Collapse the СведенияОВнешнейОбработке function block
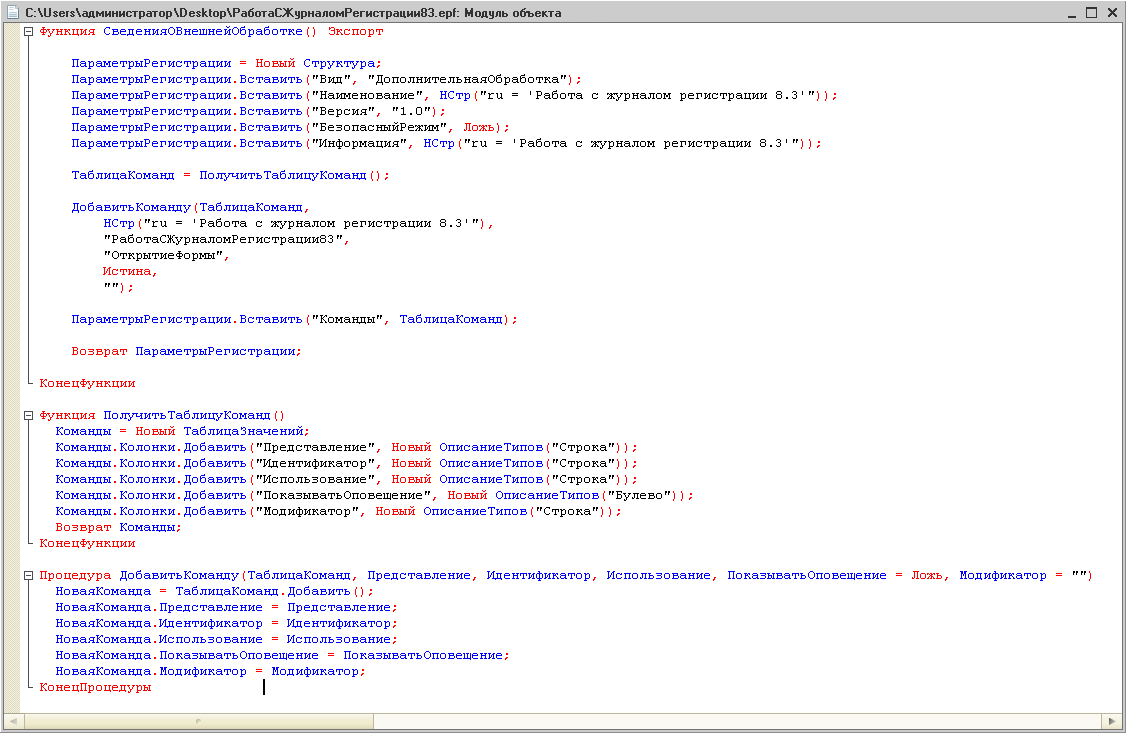The image size is (1126, 733). coord(29,32)
